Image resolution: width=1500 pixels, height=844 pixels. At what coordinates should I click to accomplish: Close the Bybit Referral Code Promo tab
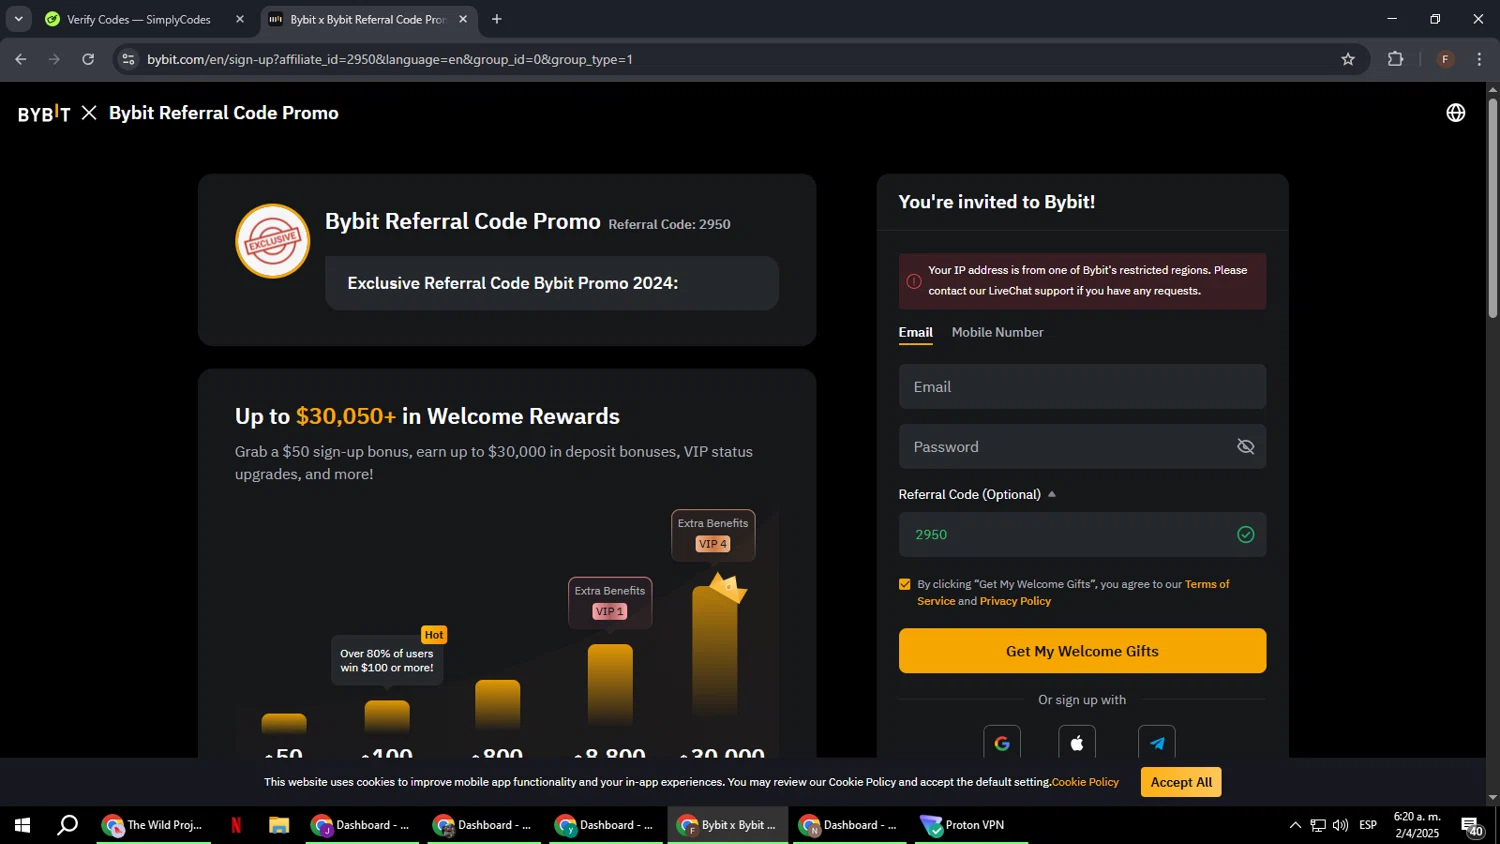pyautogui.click(x=463, y=19)
